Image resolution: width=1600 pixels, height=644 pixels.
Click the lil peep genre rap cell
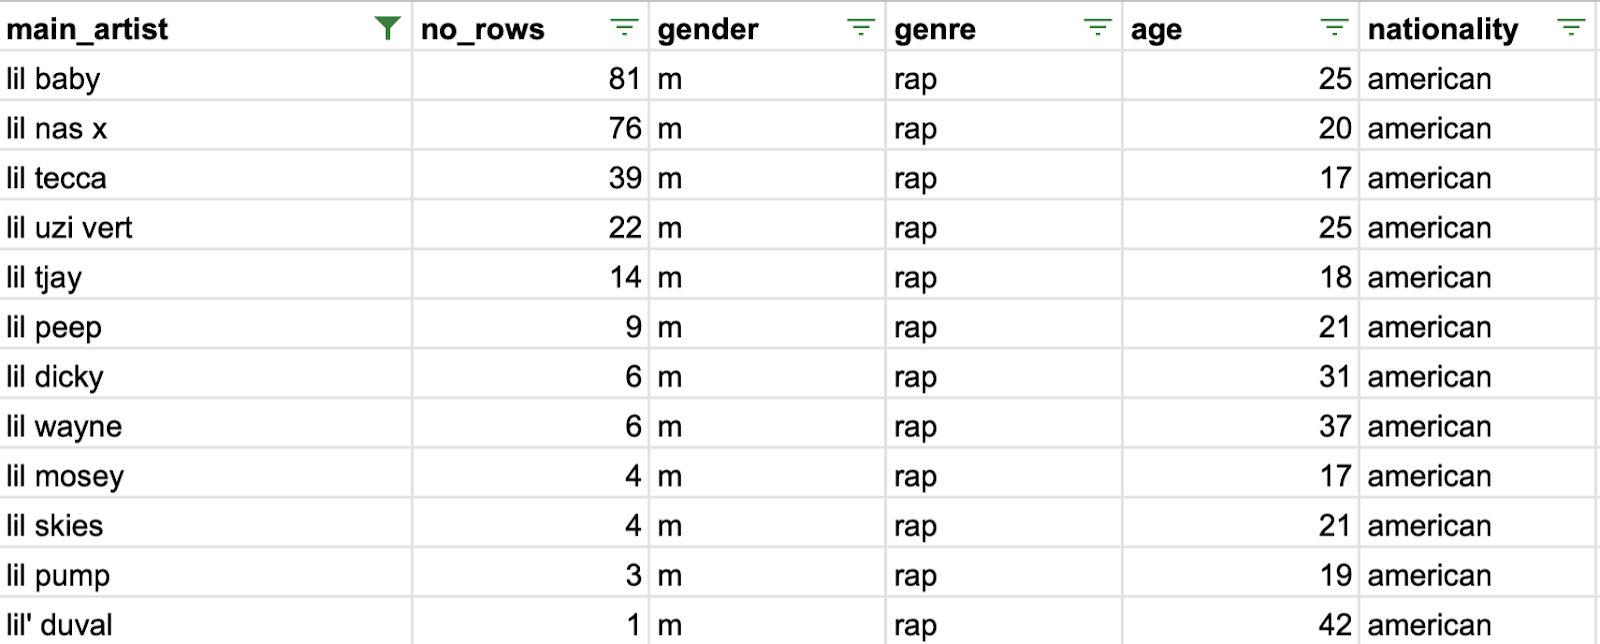pos(1003,326)
